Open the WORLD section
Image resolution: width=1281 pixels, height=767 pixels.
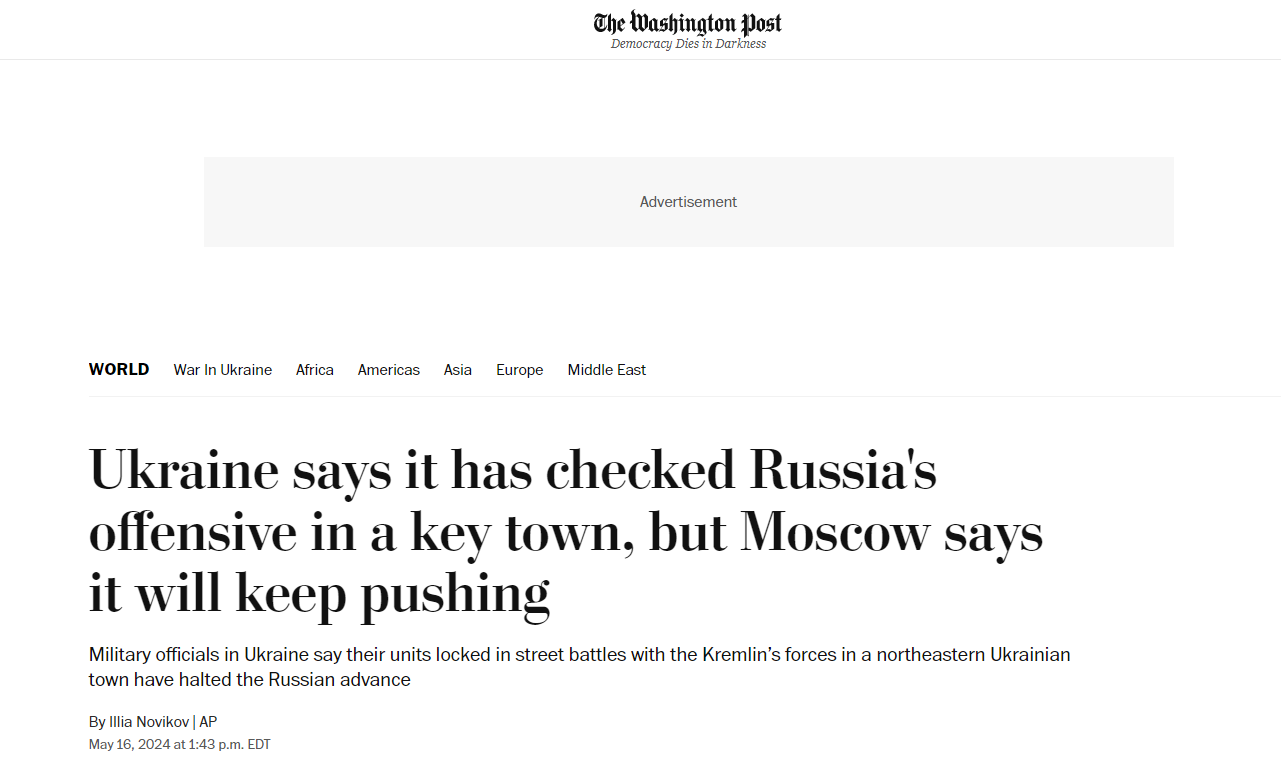119,370
